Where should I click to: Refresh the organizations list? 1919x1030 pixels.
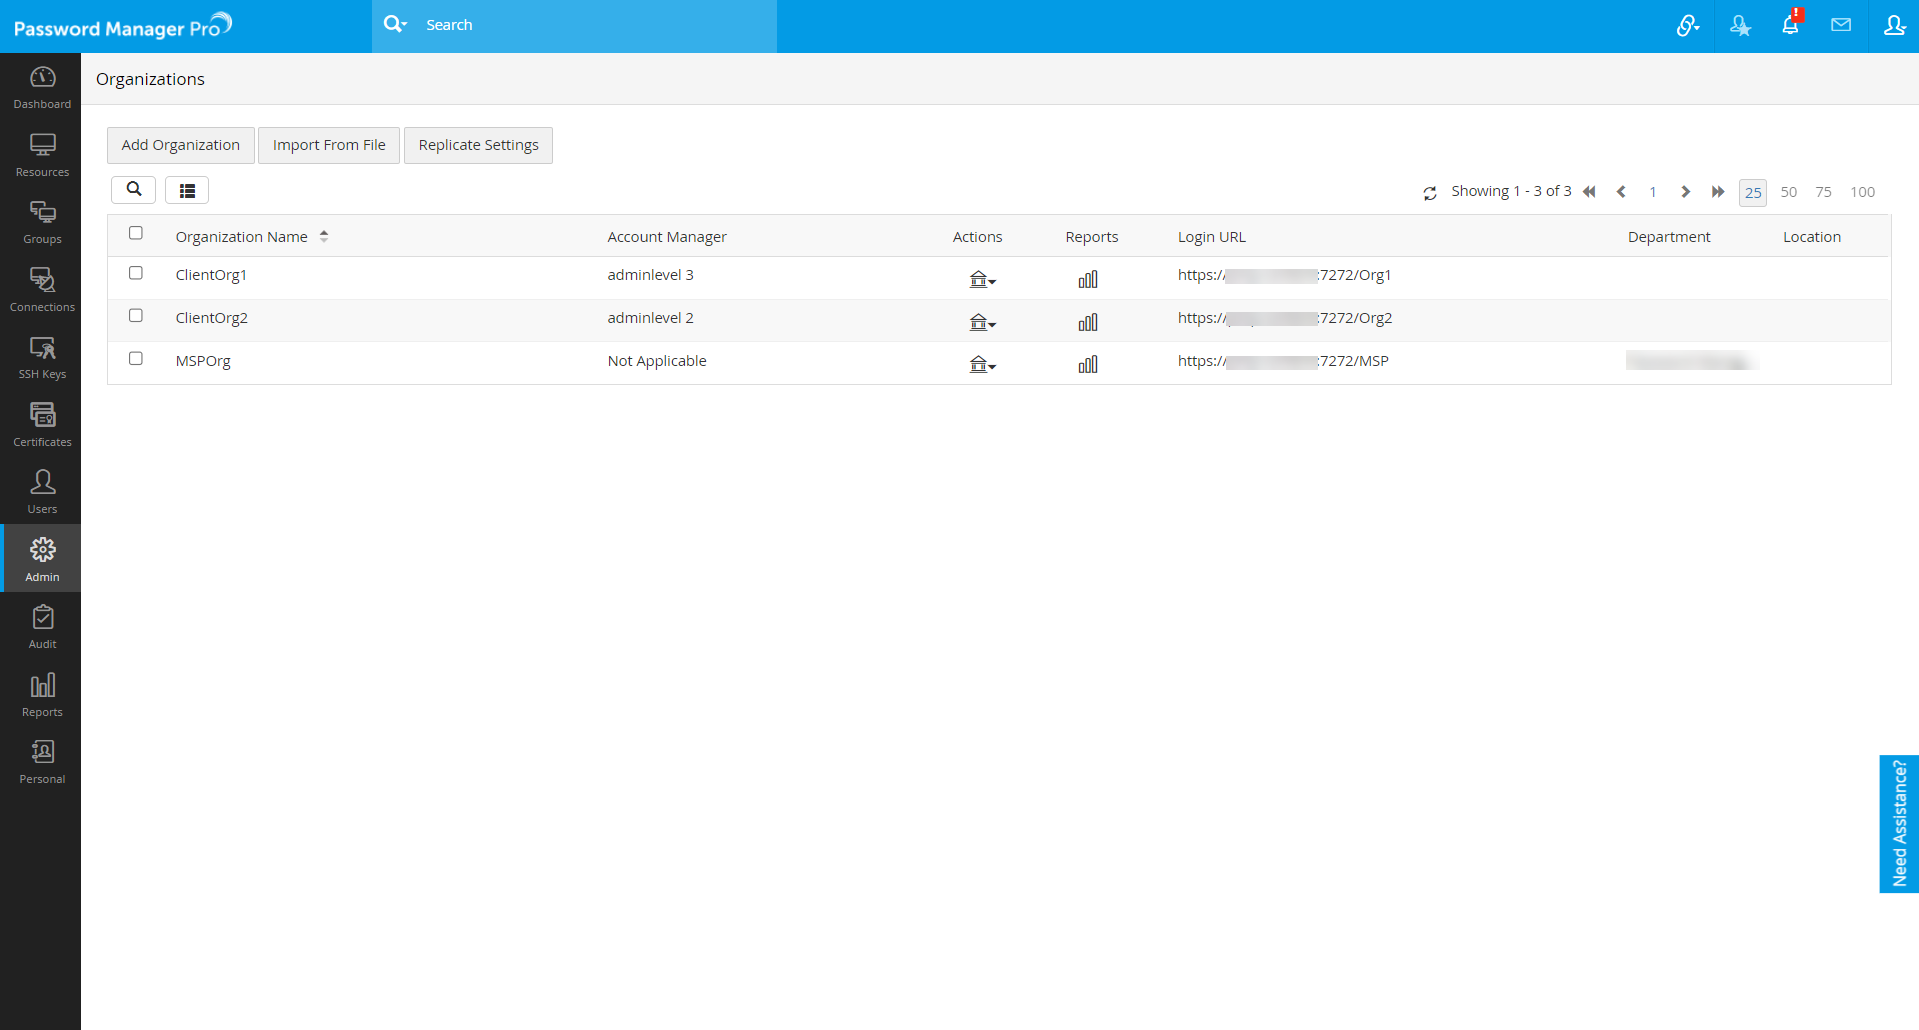tap(1430, 193)
